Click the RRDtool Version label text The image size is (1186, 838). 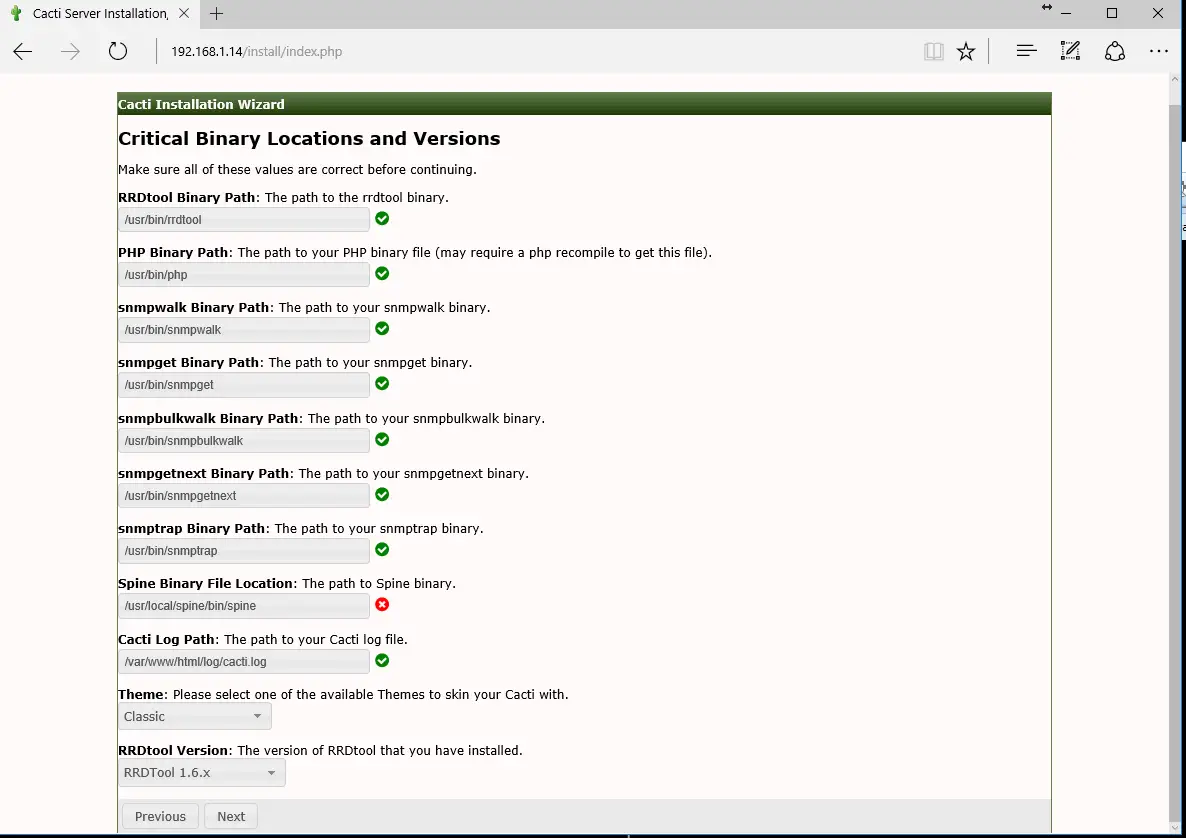point(173,750)
